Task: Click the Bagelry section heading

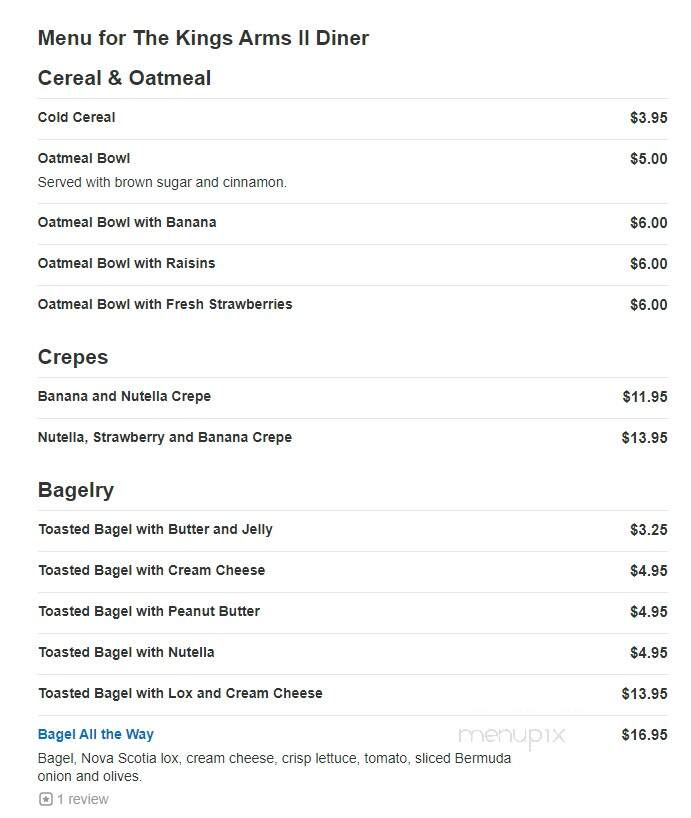Action: pyautogui.click(x=76, y=490)
